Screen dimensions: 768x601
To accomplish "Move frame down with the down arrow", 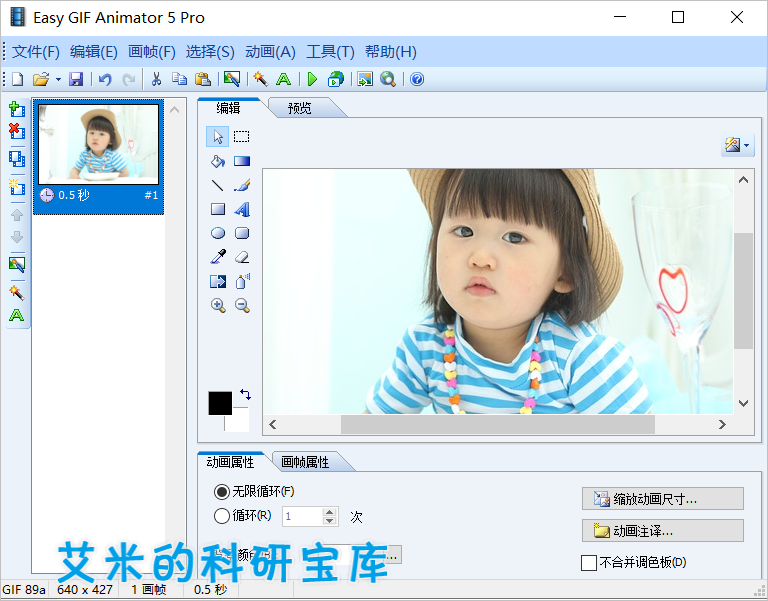I will click(x=17, y=238).
